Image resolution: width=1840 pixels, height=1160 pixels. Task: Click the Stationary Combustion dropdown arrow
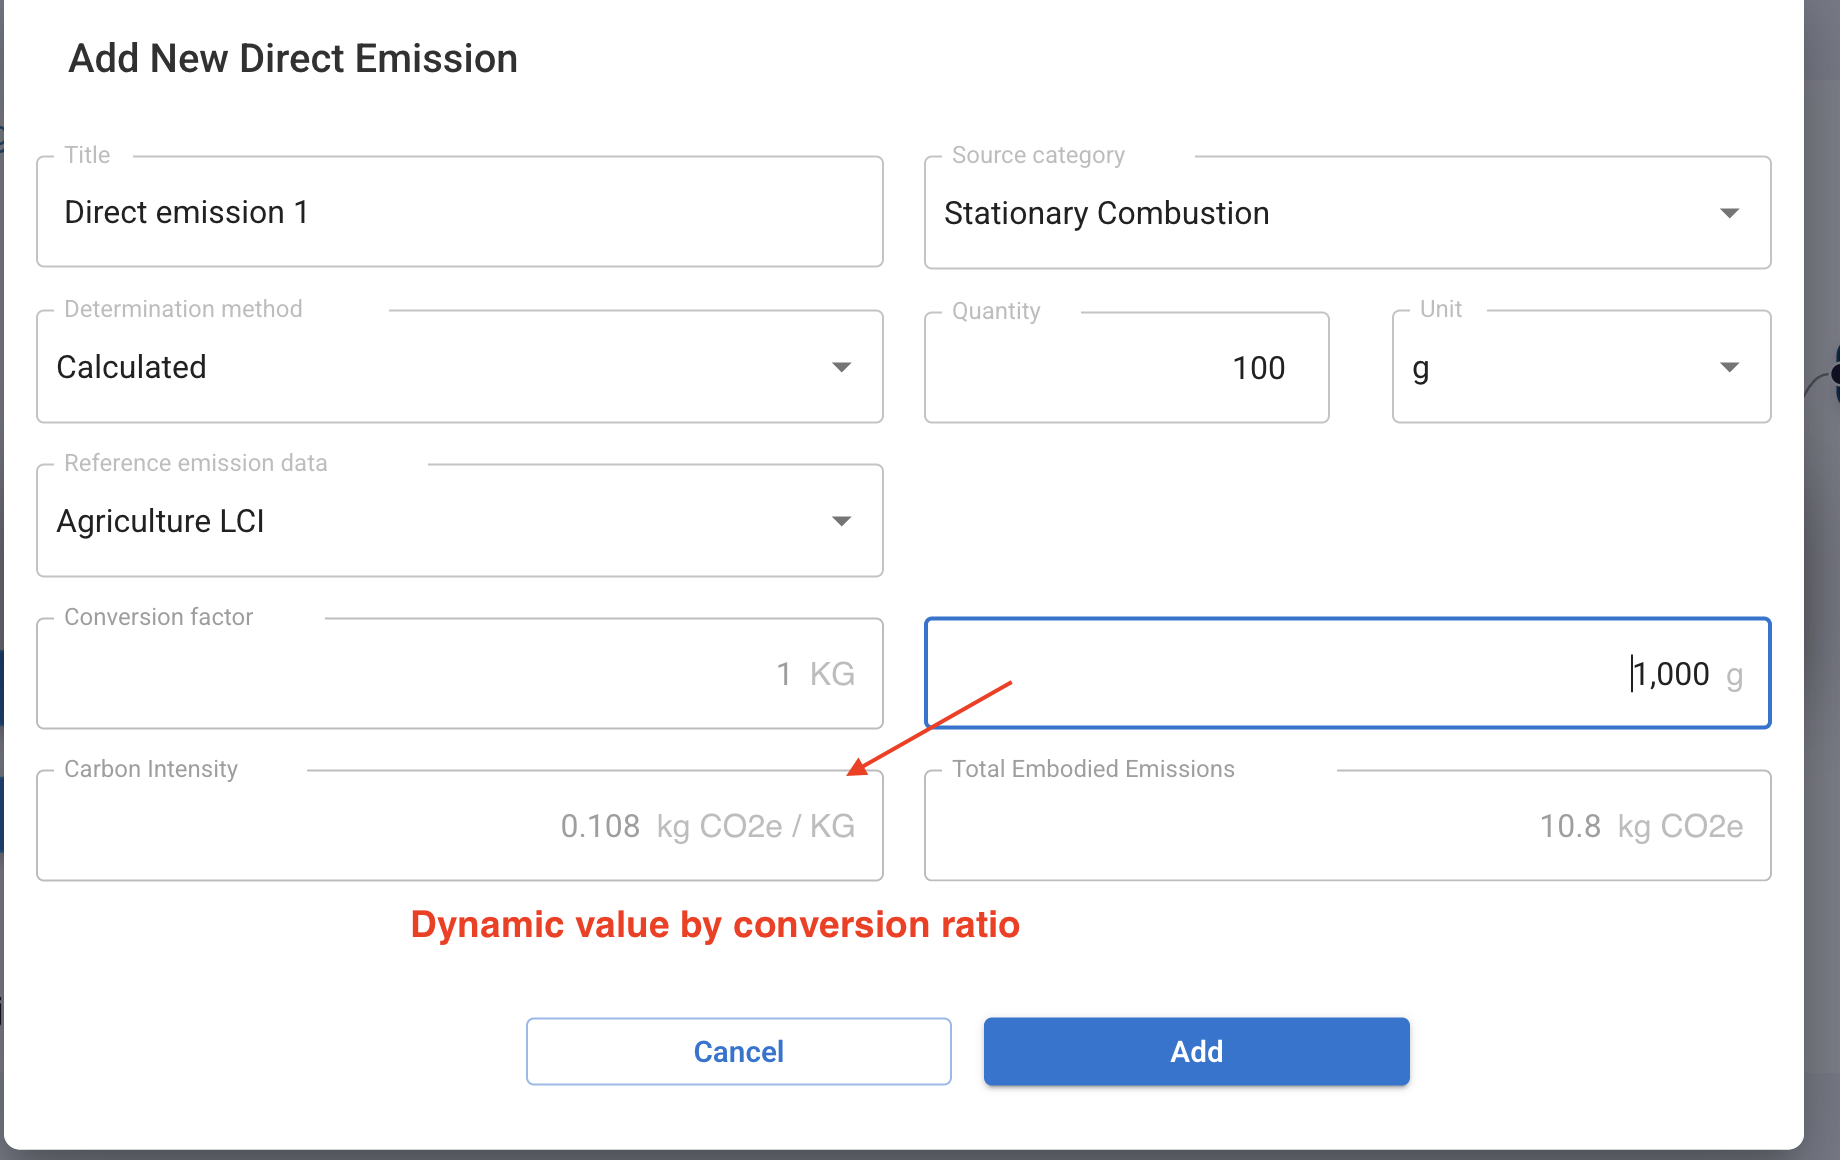1729,213
